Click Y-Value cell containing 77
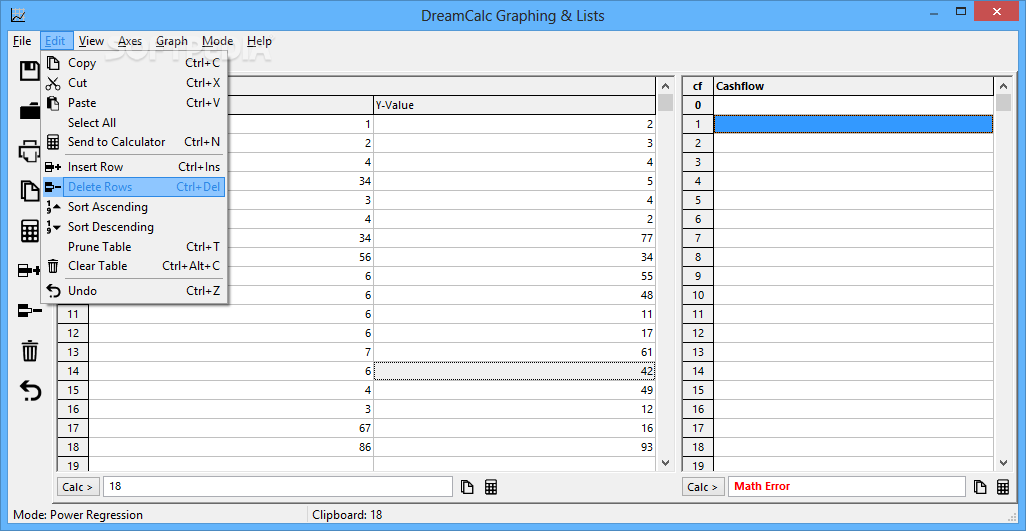 pyautogui.click(x=514, y=238)
